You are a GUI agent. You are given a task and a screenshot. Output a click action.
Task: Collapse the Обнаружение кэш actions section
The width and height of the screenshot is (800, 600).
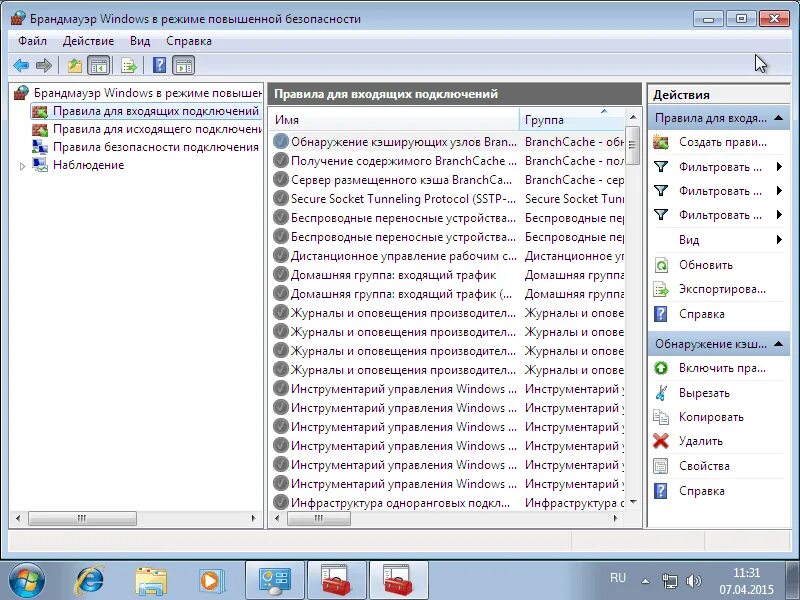pos(778,344)
